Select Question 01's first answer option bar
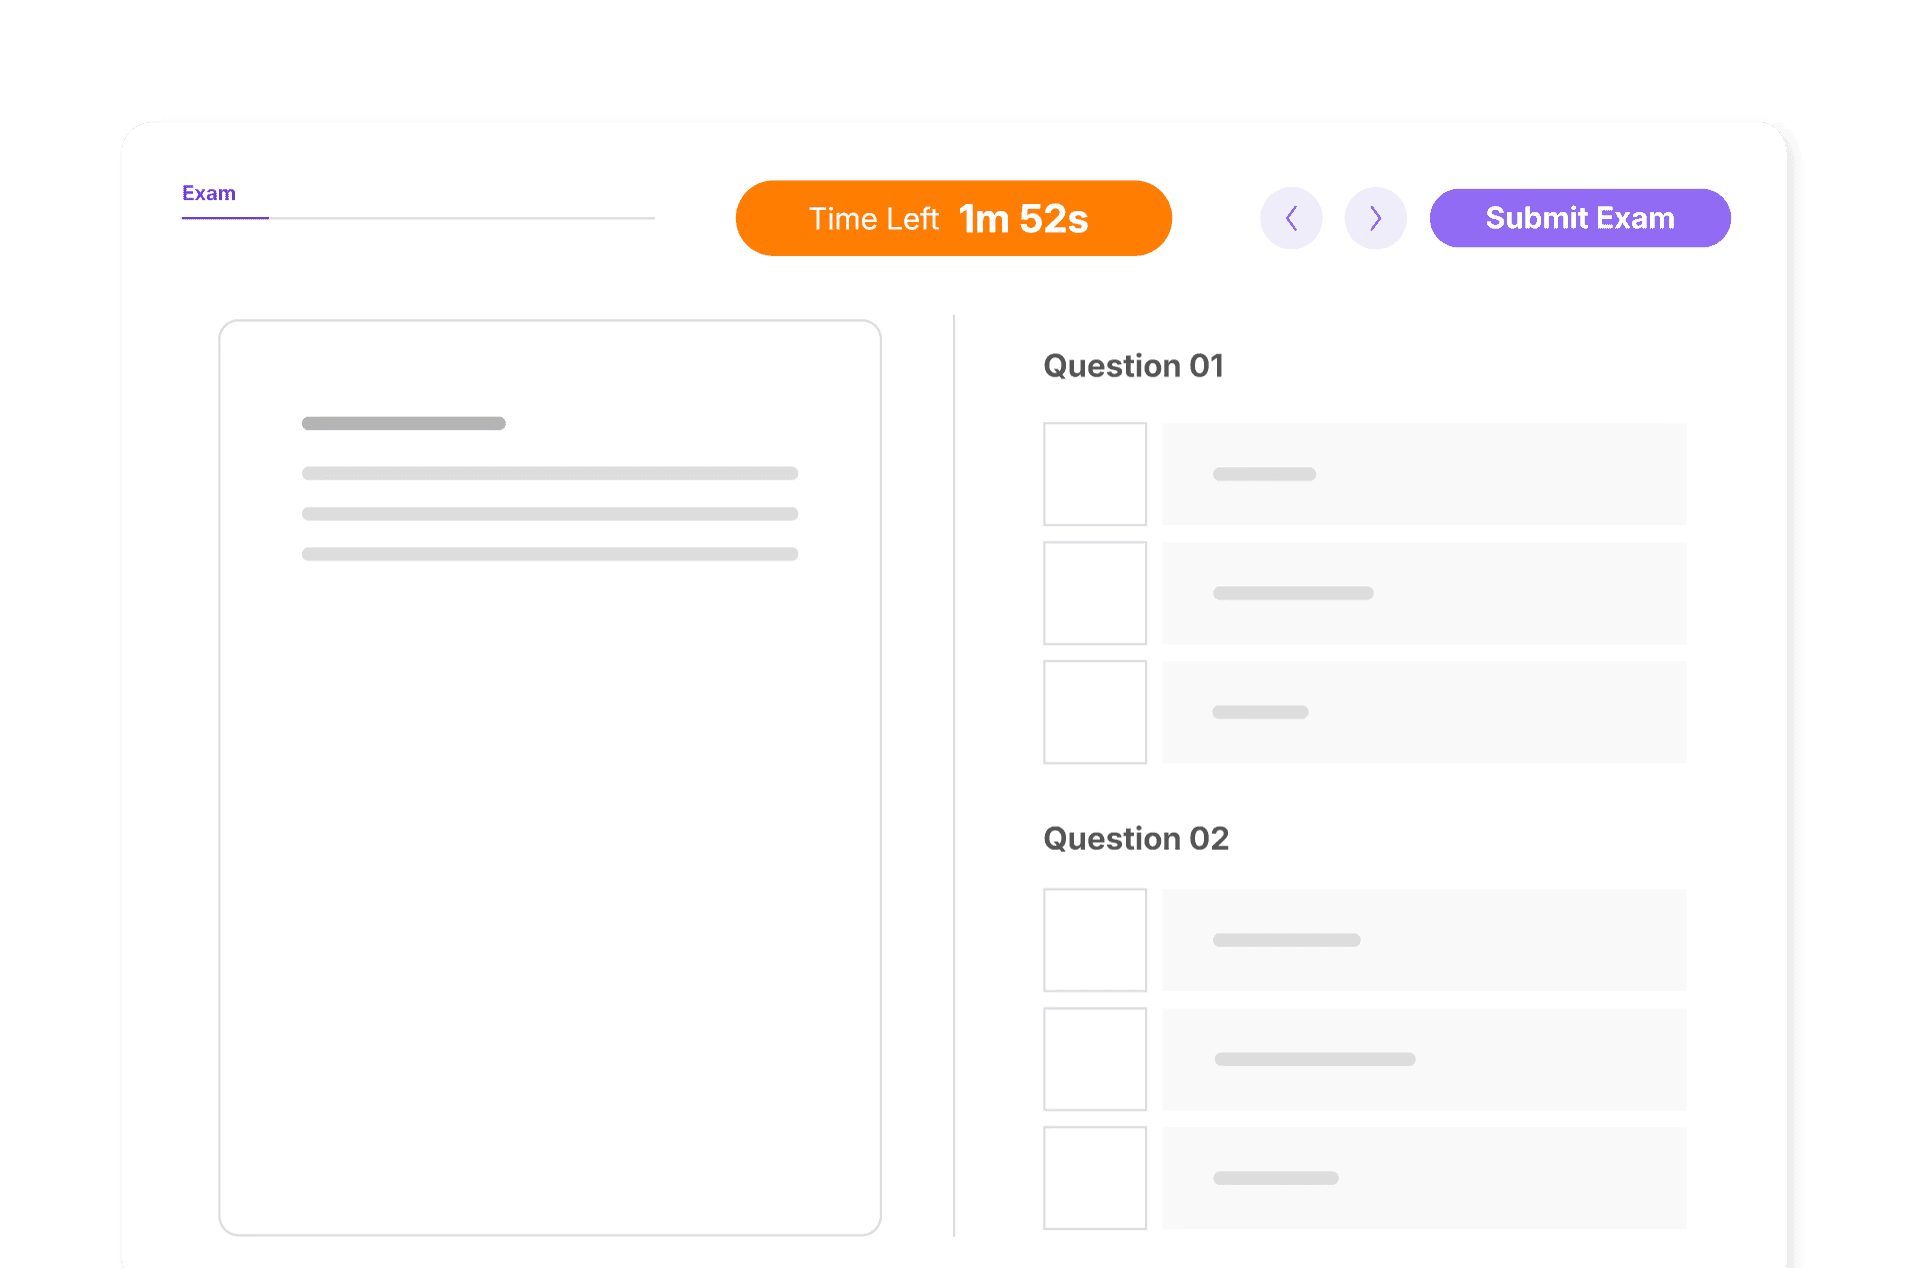 (x=1424, y=474)
